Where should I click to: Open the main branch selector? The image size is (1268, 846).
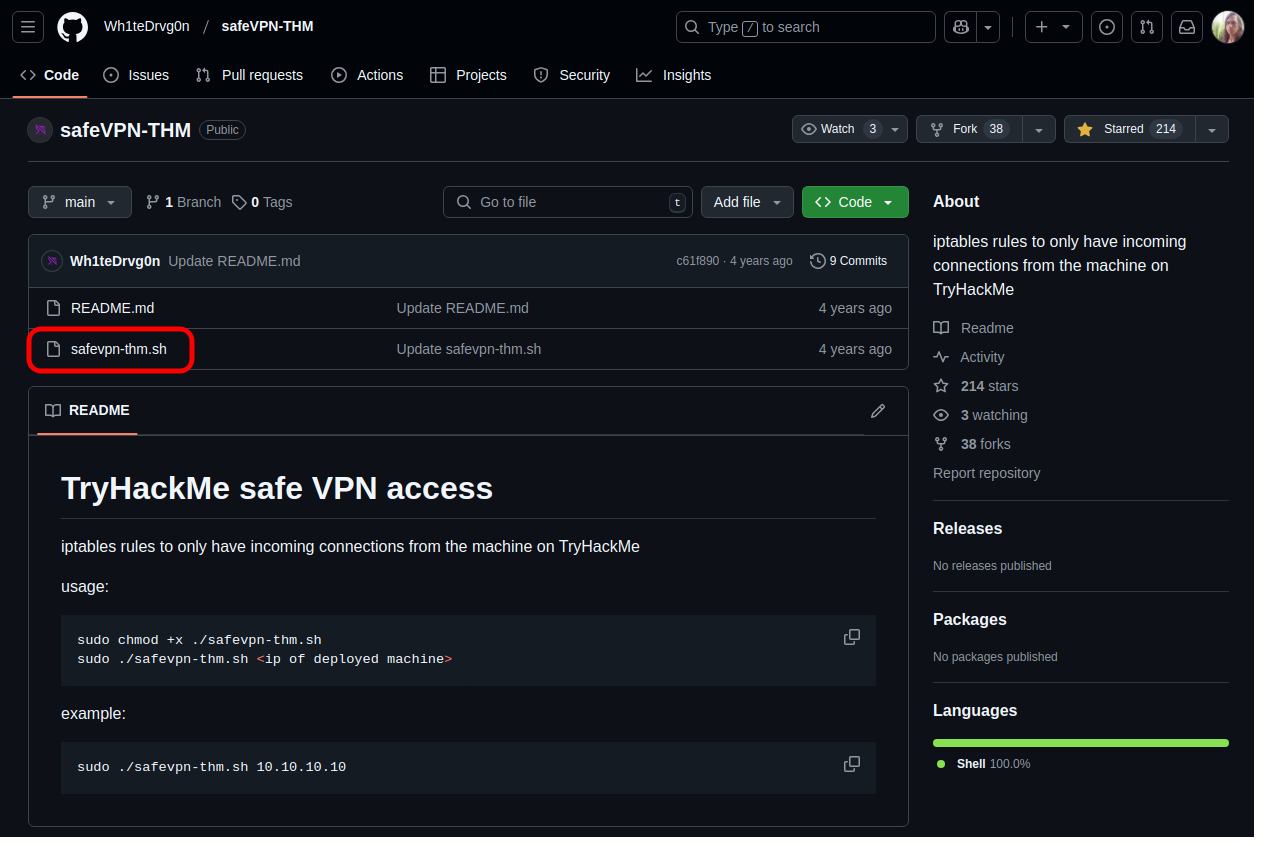(80, 202)
